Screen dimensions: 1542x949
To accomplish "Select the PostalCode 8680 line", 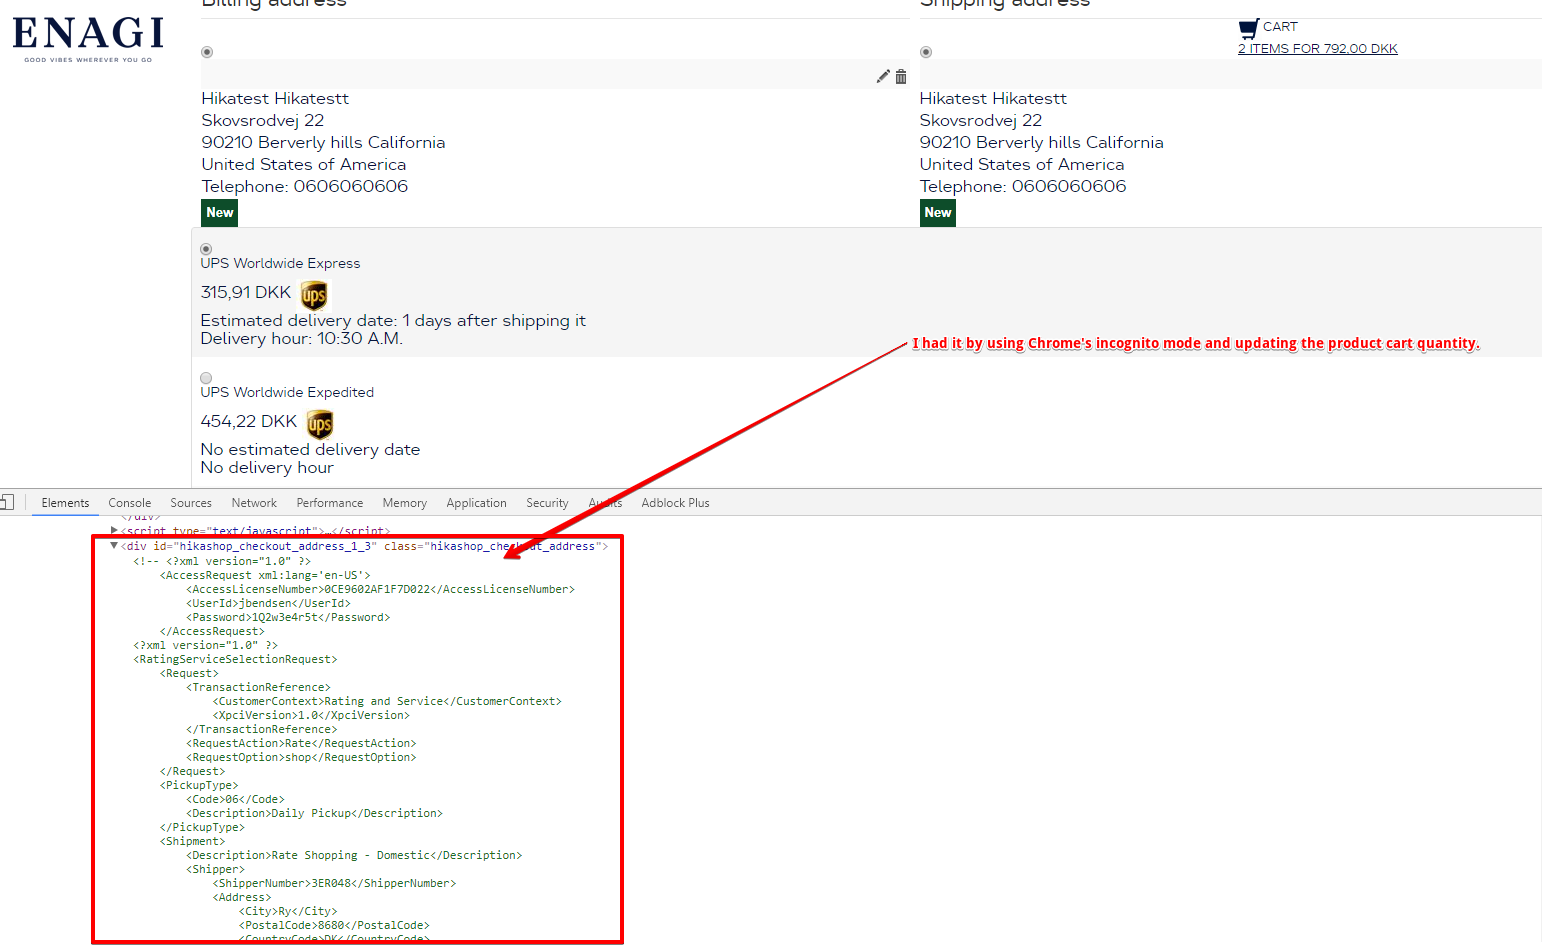I will tap(334, 925).
